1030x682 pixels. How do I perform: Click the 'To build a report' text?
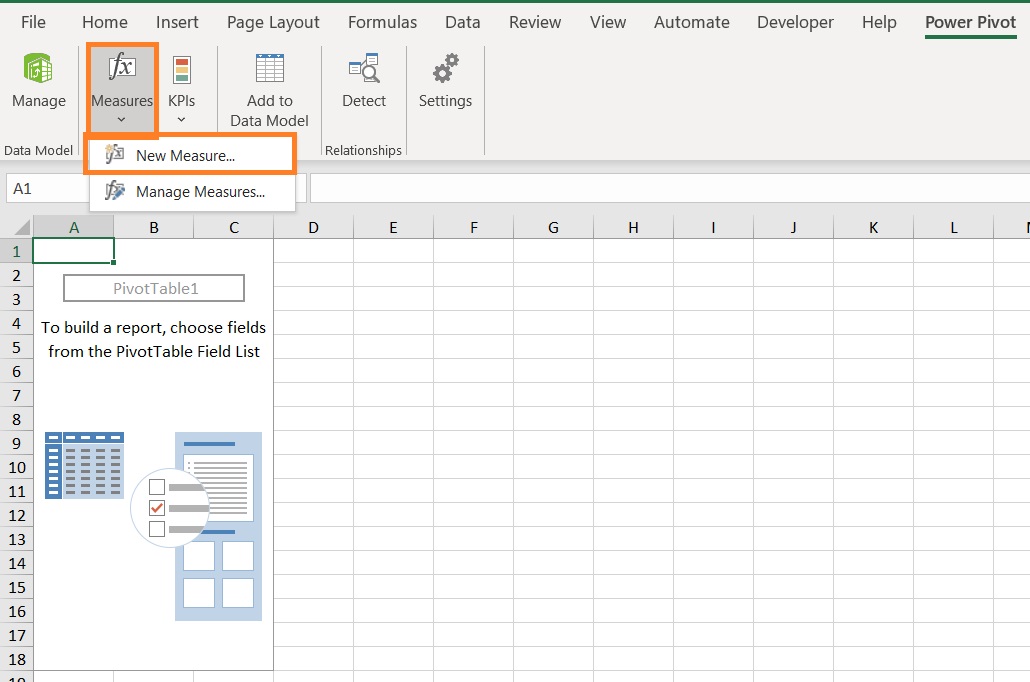(x=154, y=339)
